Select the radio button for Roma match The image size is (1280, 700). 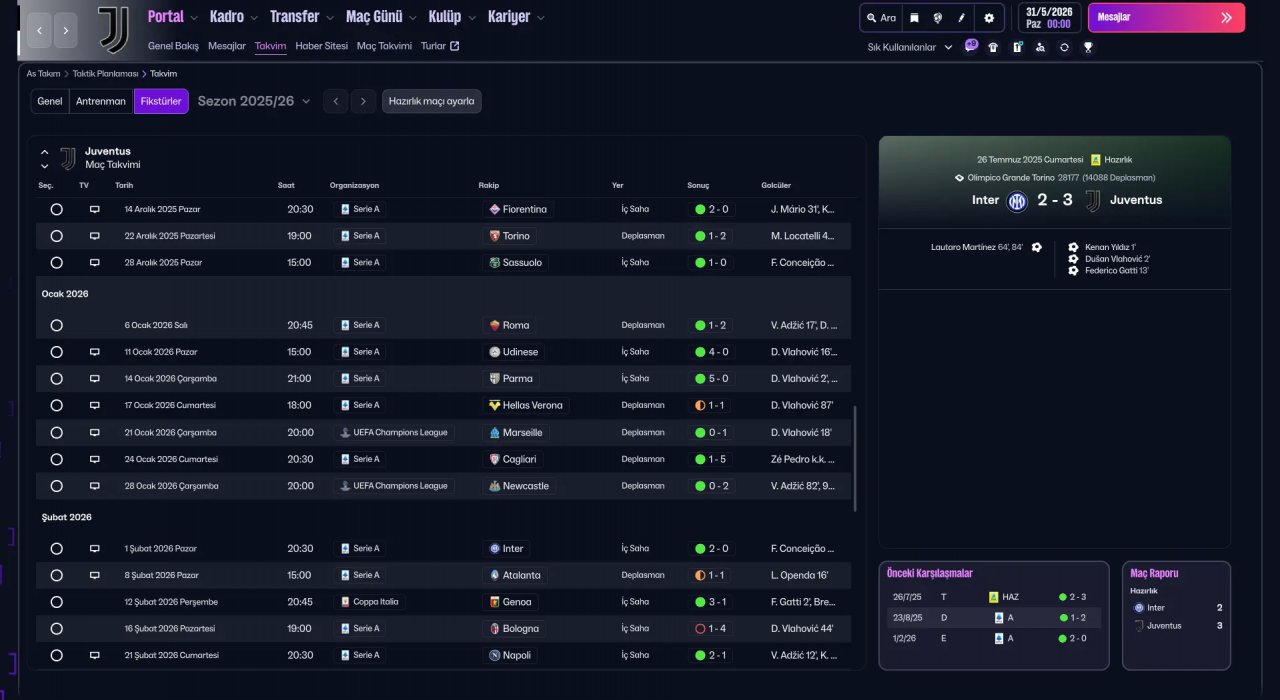coord(56,326)
